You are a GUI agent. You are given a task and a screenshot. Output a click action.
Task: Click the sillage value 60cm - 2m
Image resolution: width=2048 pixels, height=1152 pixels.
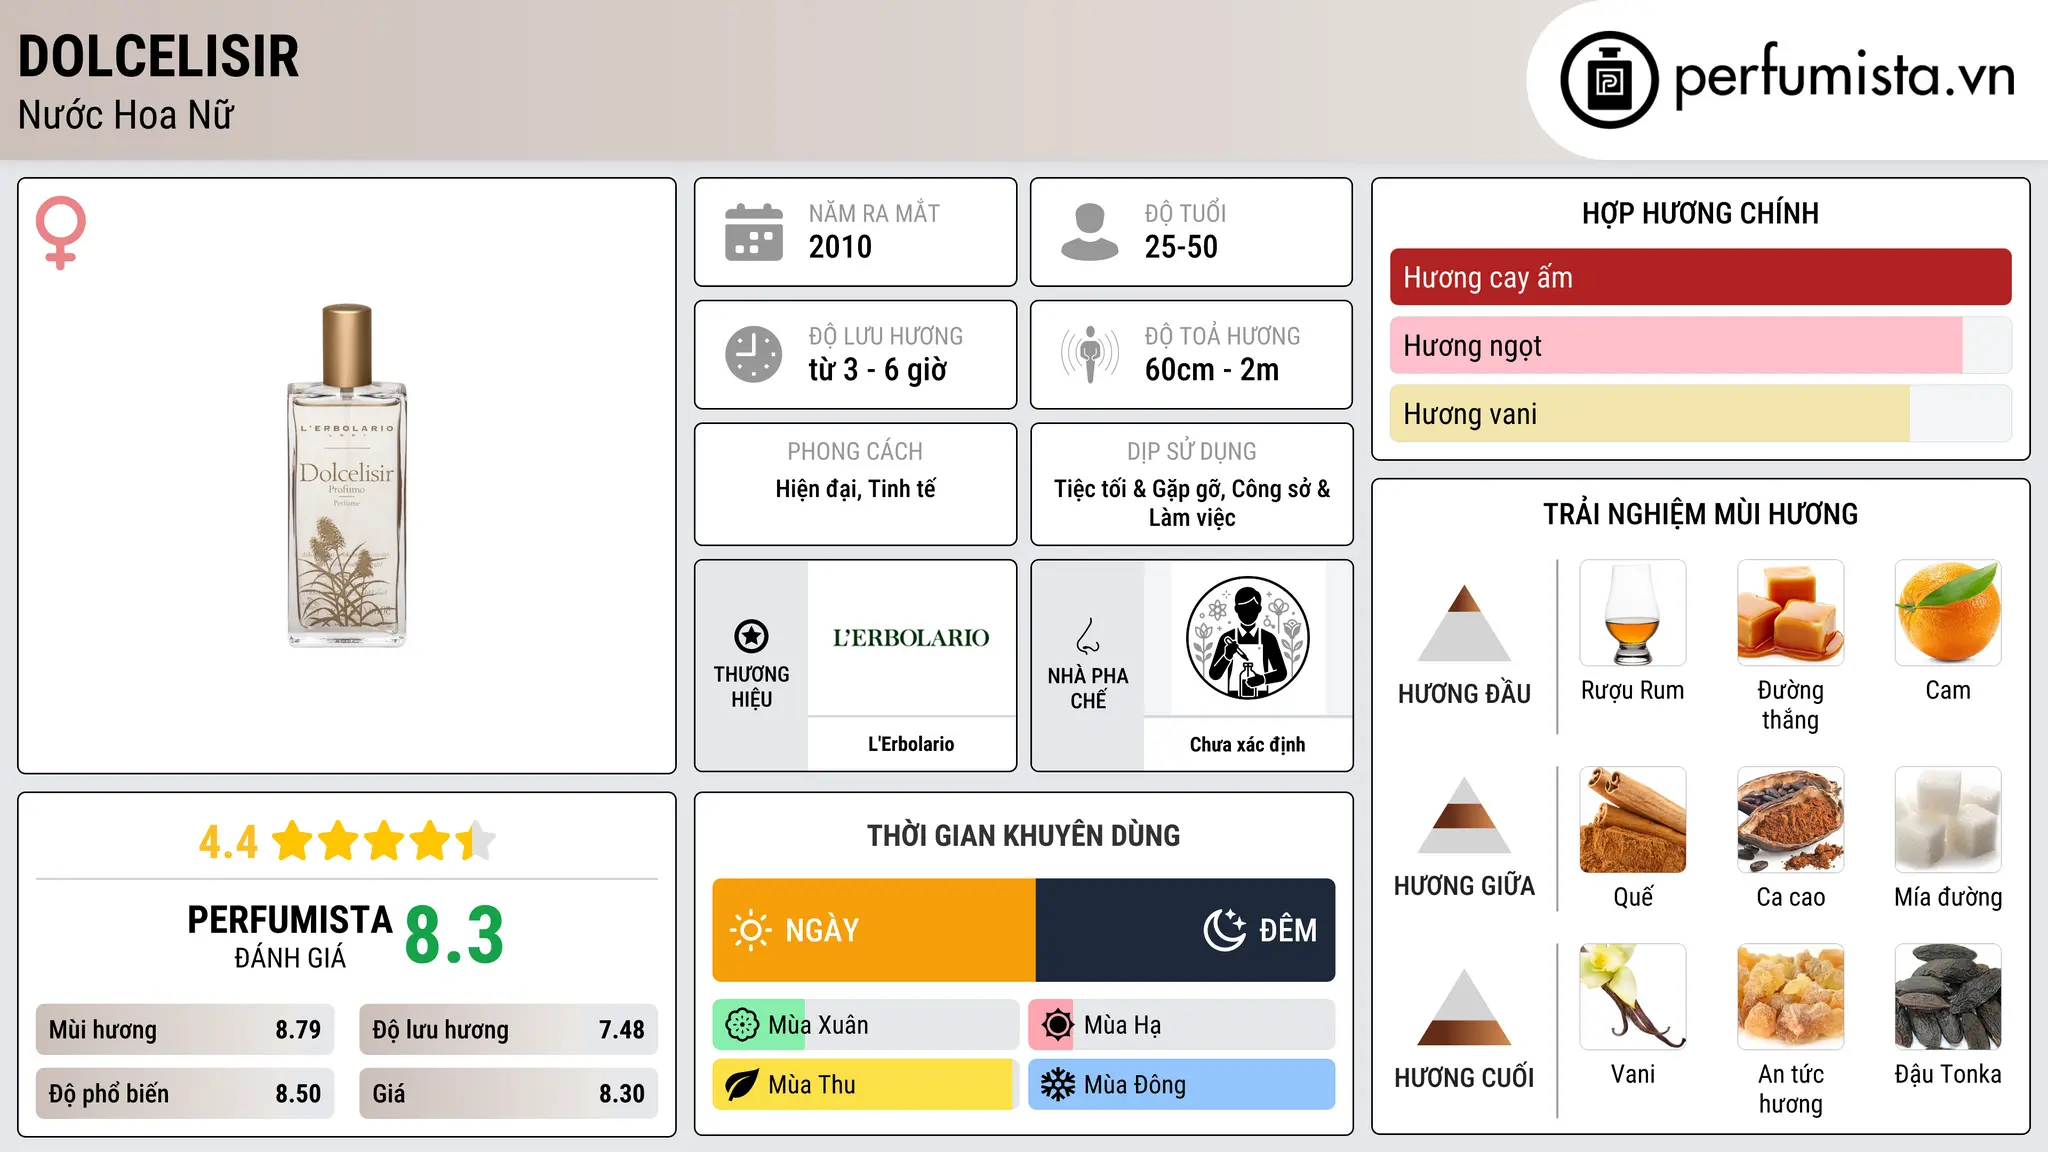tap(1211, 370)
